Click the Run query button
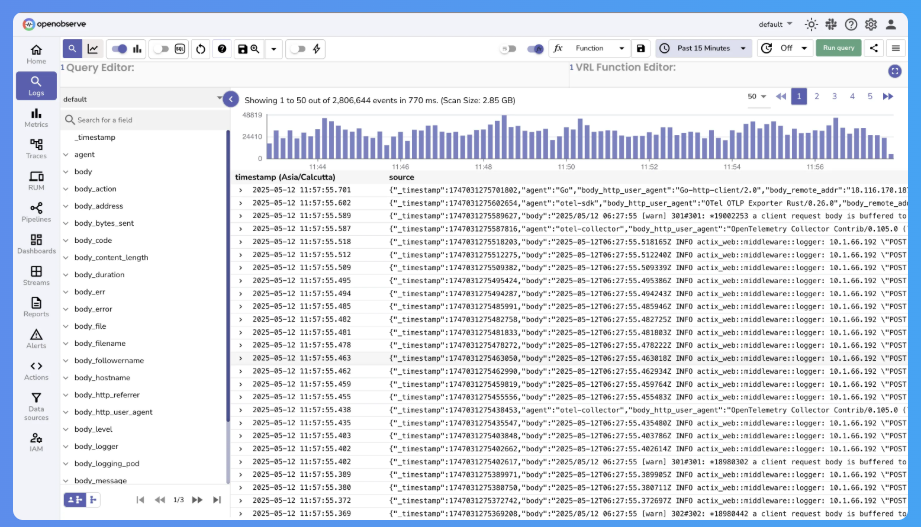 838,48
